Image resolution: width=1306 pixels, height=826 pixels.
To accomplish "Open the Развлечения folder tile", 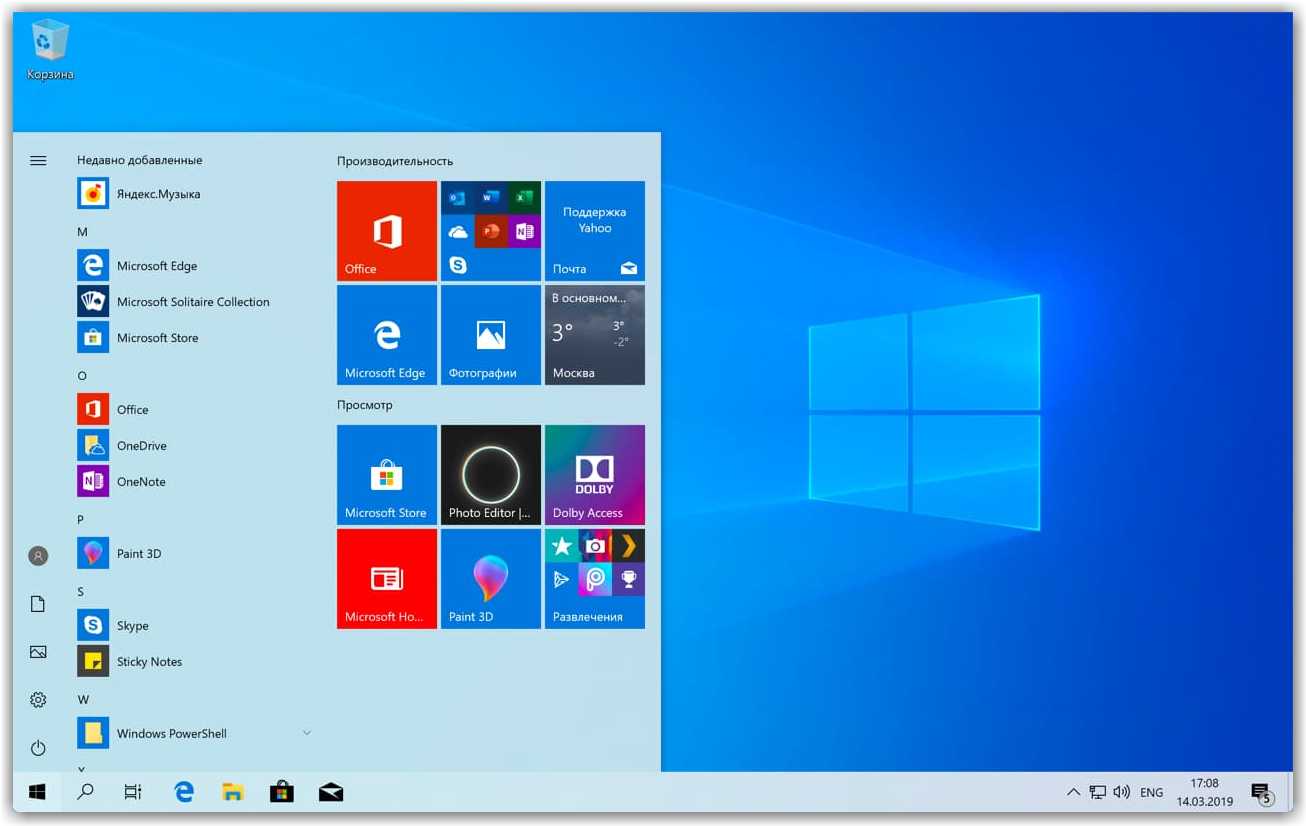I will point(595,579).
